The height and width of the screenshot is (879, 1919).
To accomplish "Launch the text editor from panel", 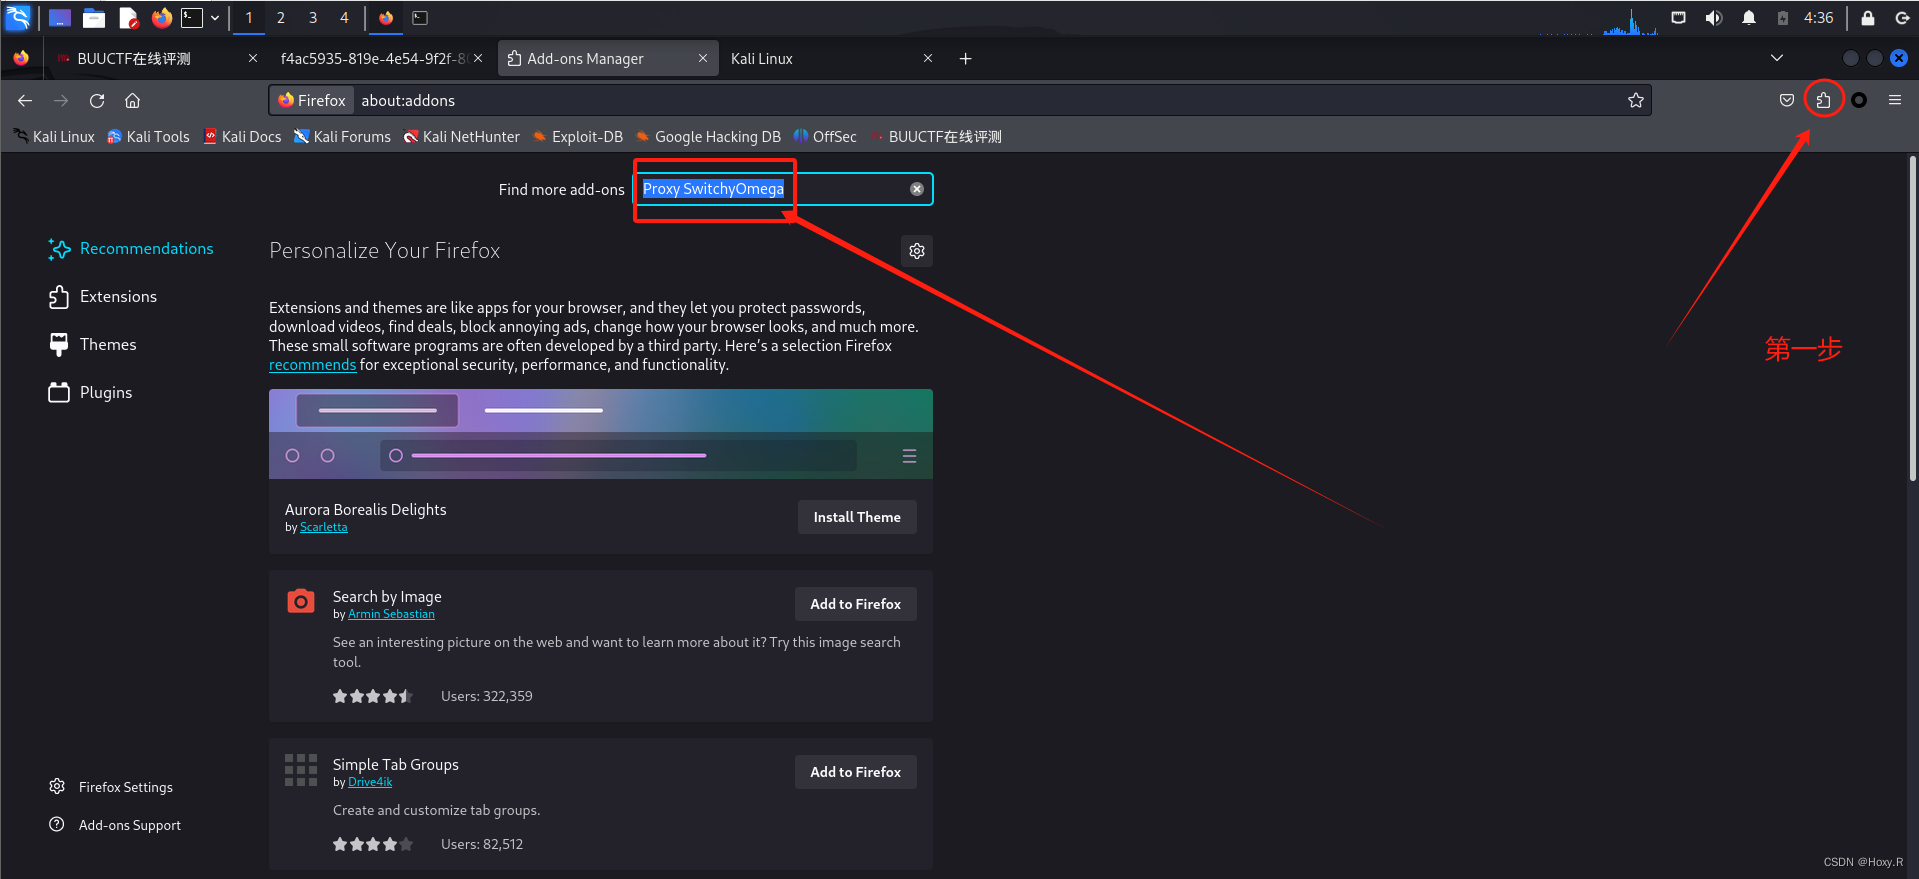I will coord(128,18).
